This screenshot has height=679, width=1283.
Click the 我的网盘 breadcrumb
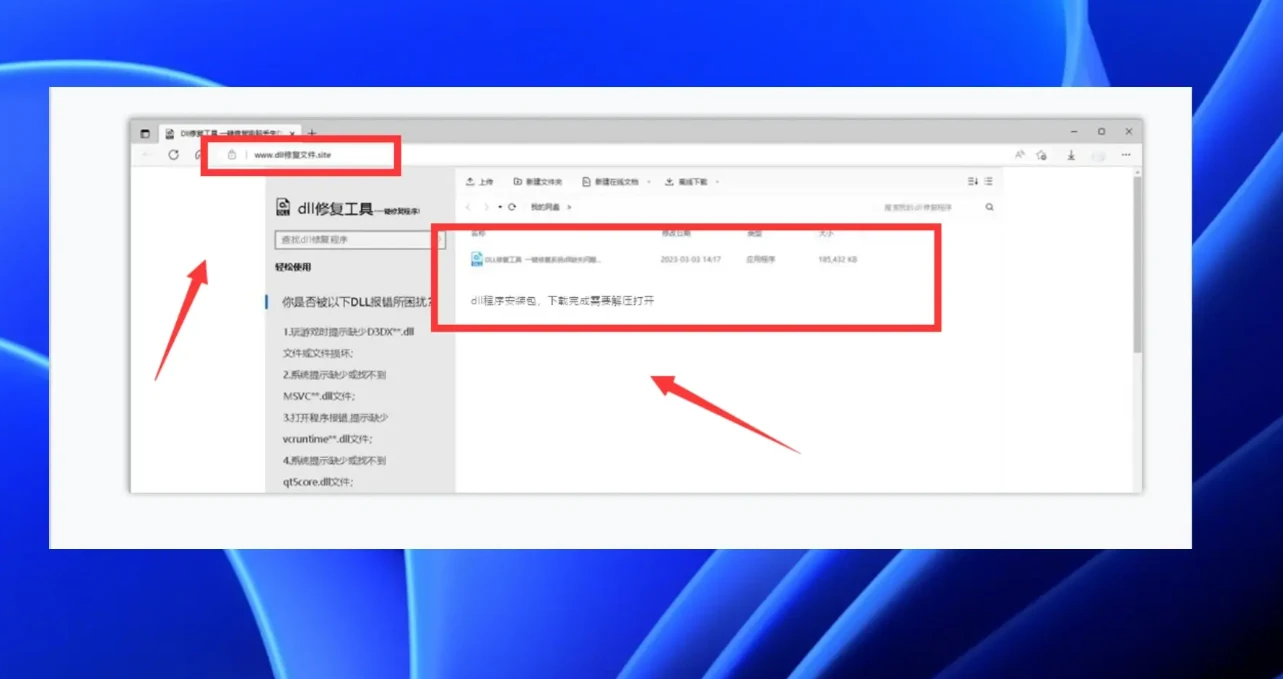coord(545,207)
